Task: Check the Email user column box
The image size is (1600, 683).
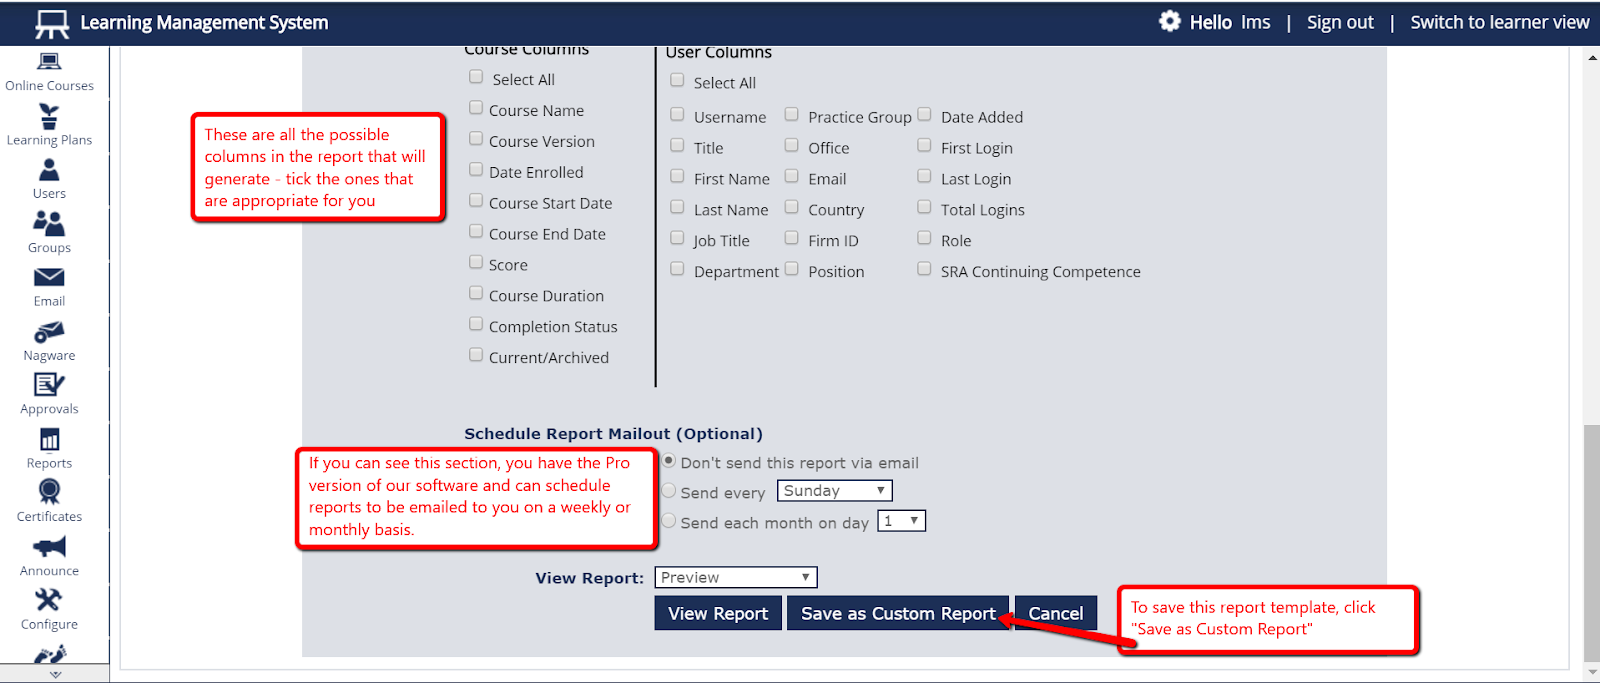Action: tap(791, 177)
